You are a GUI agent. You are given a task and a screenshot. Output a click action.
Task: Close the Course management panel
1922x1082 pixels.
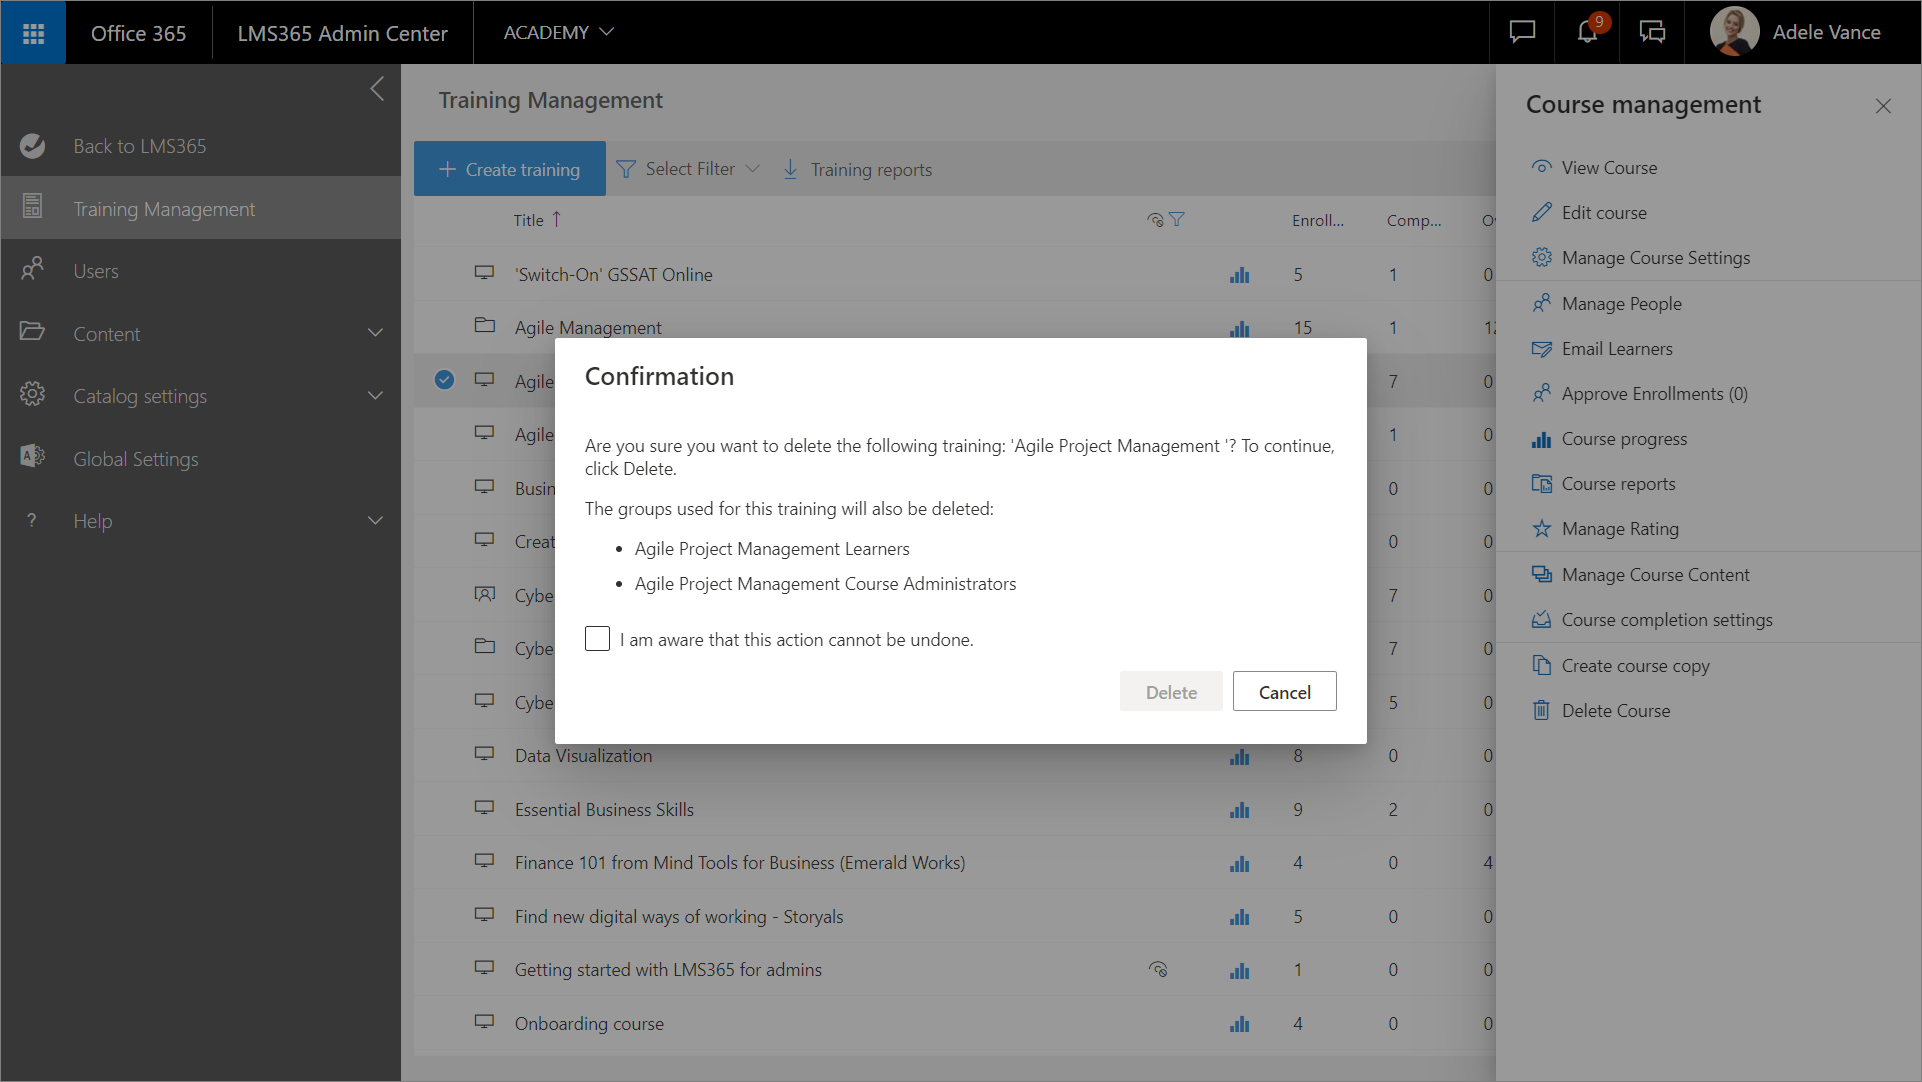tap(1883, 106)
